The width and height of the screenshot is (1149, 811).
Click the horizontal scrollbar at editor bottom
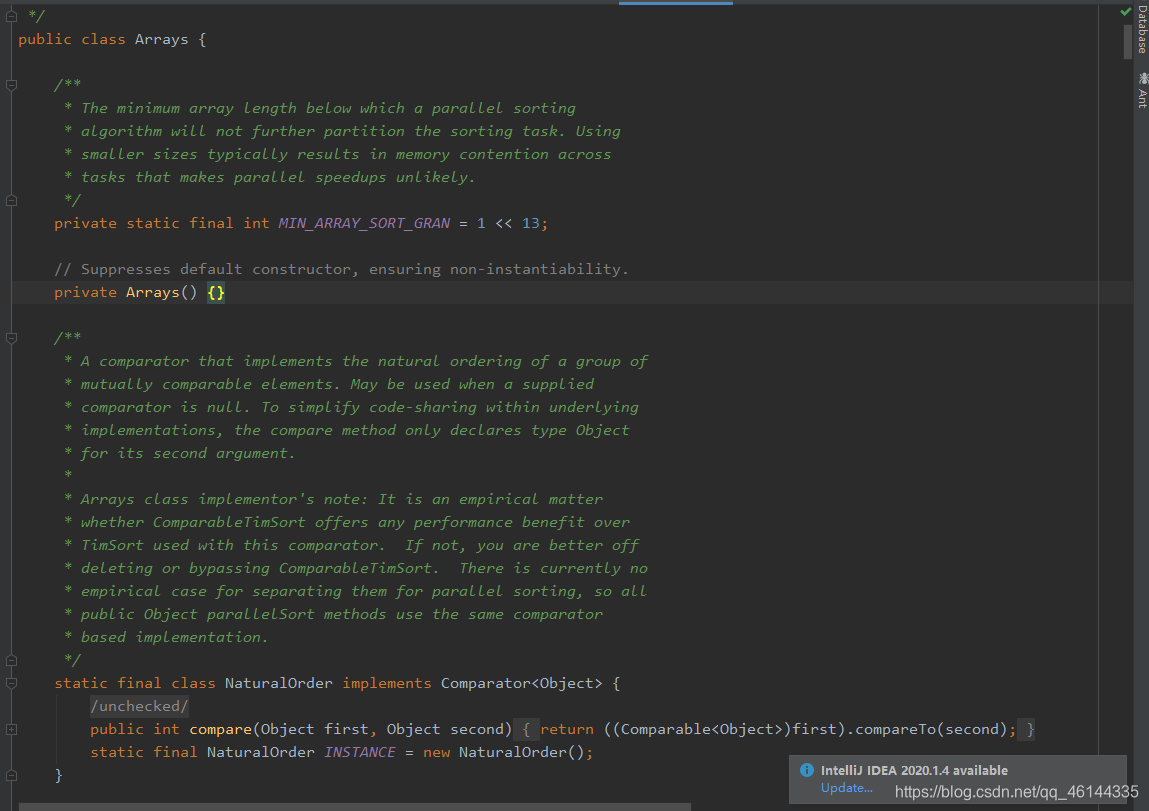tap(355, 807)
